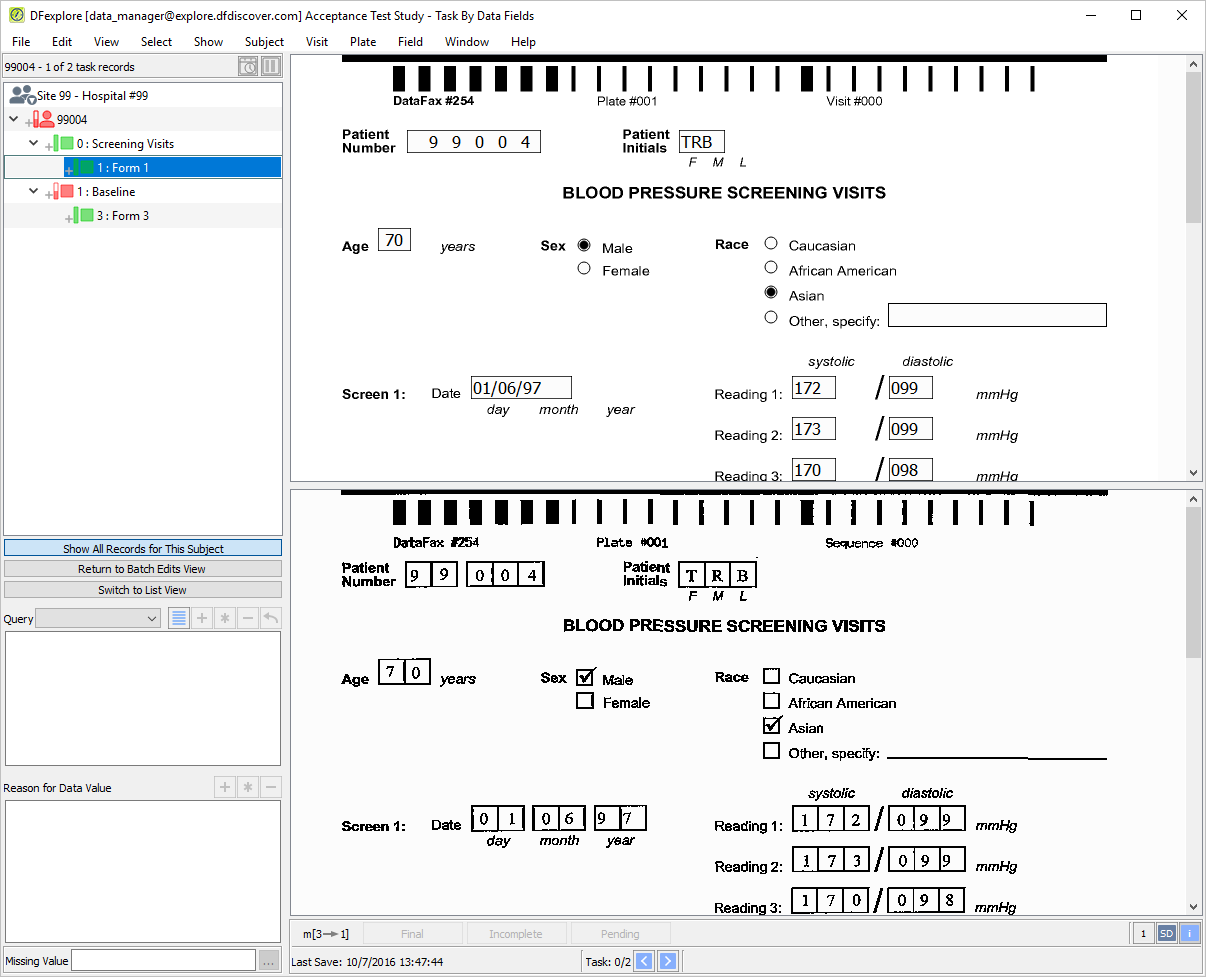Collapse the Screening Visits tree node
The height and width of the screenshot is (977, 1206).
[x=33, y=143]
